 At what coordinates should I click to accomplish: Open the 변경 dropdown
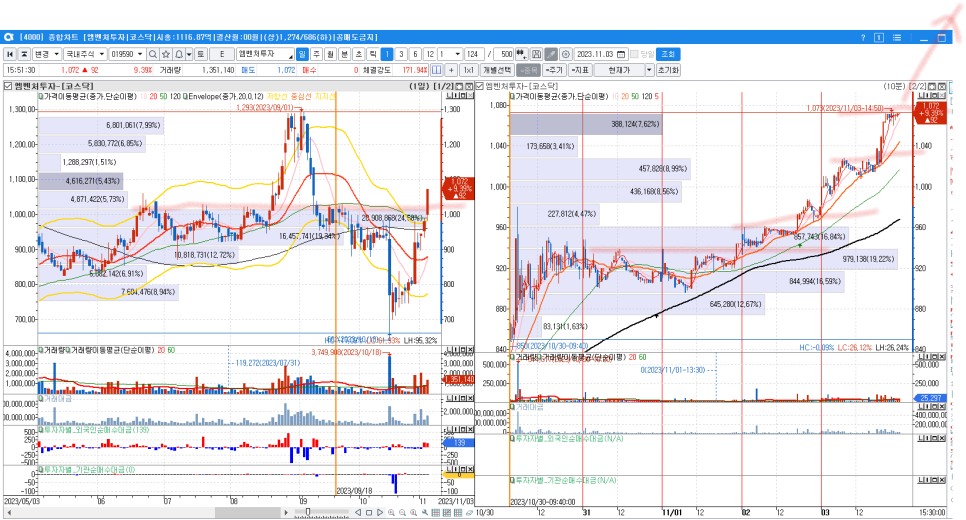tap(47, 54)
